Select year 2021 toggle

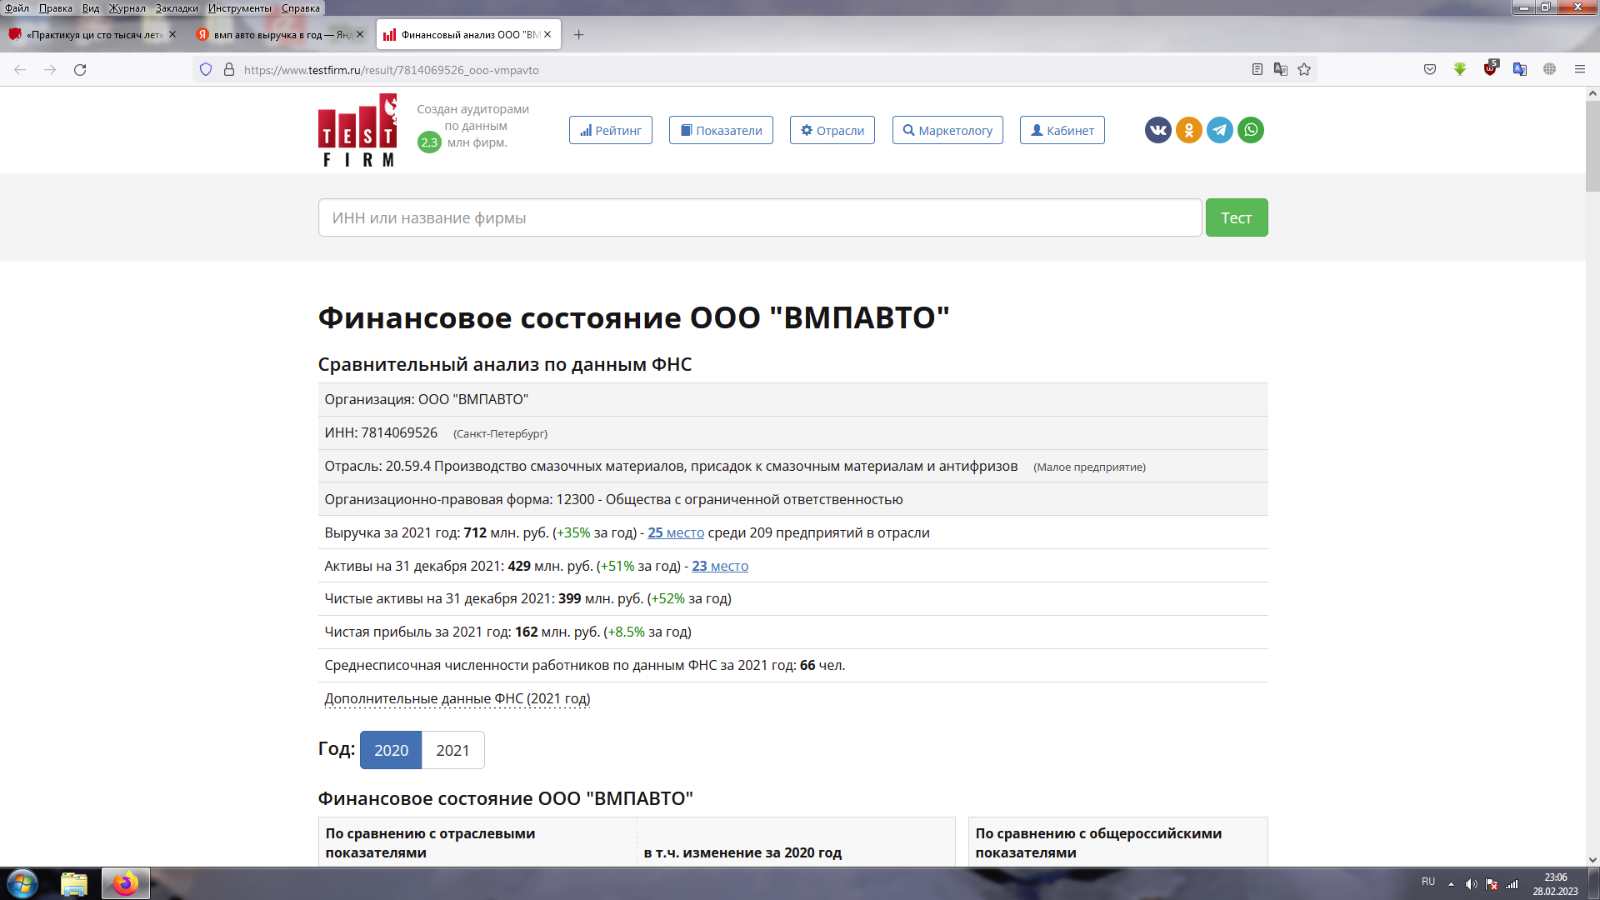tap(453, 750)
